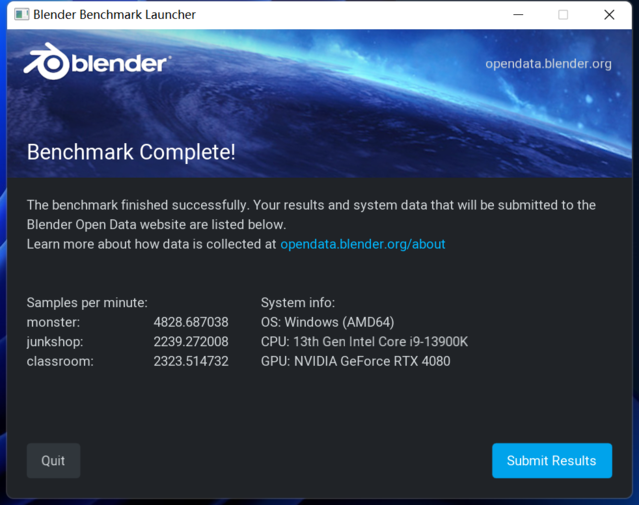Click the 'monster:' label
The image size is (639, 505).
53,322
